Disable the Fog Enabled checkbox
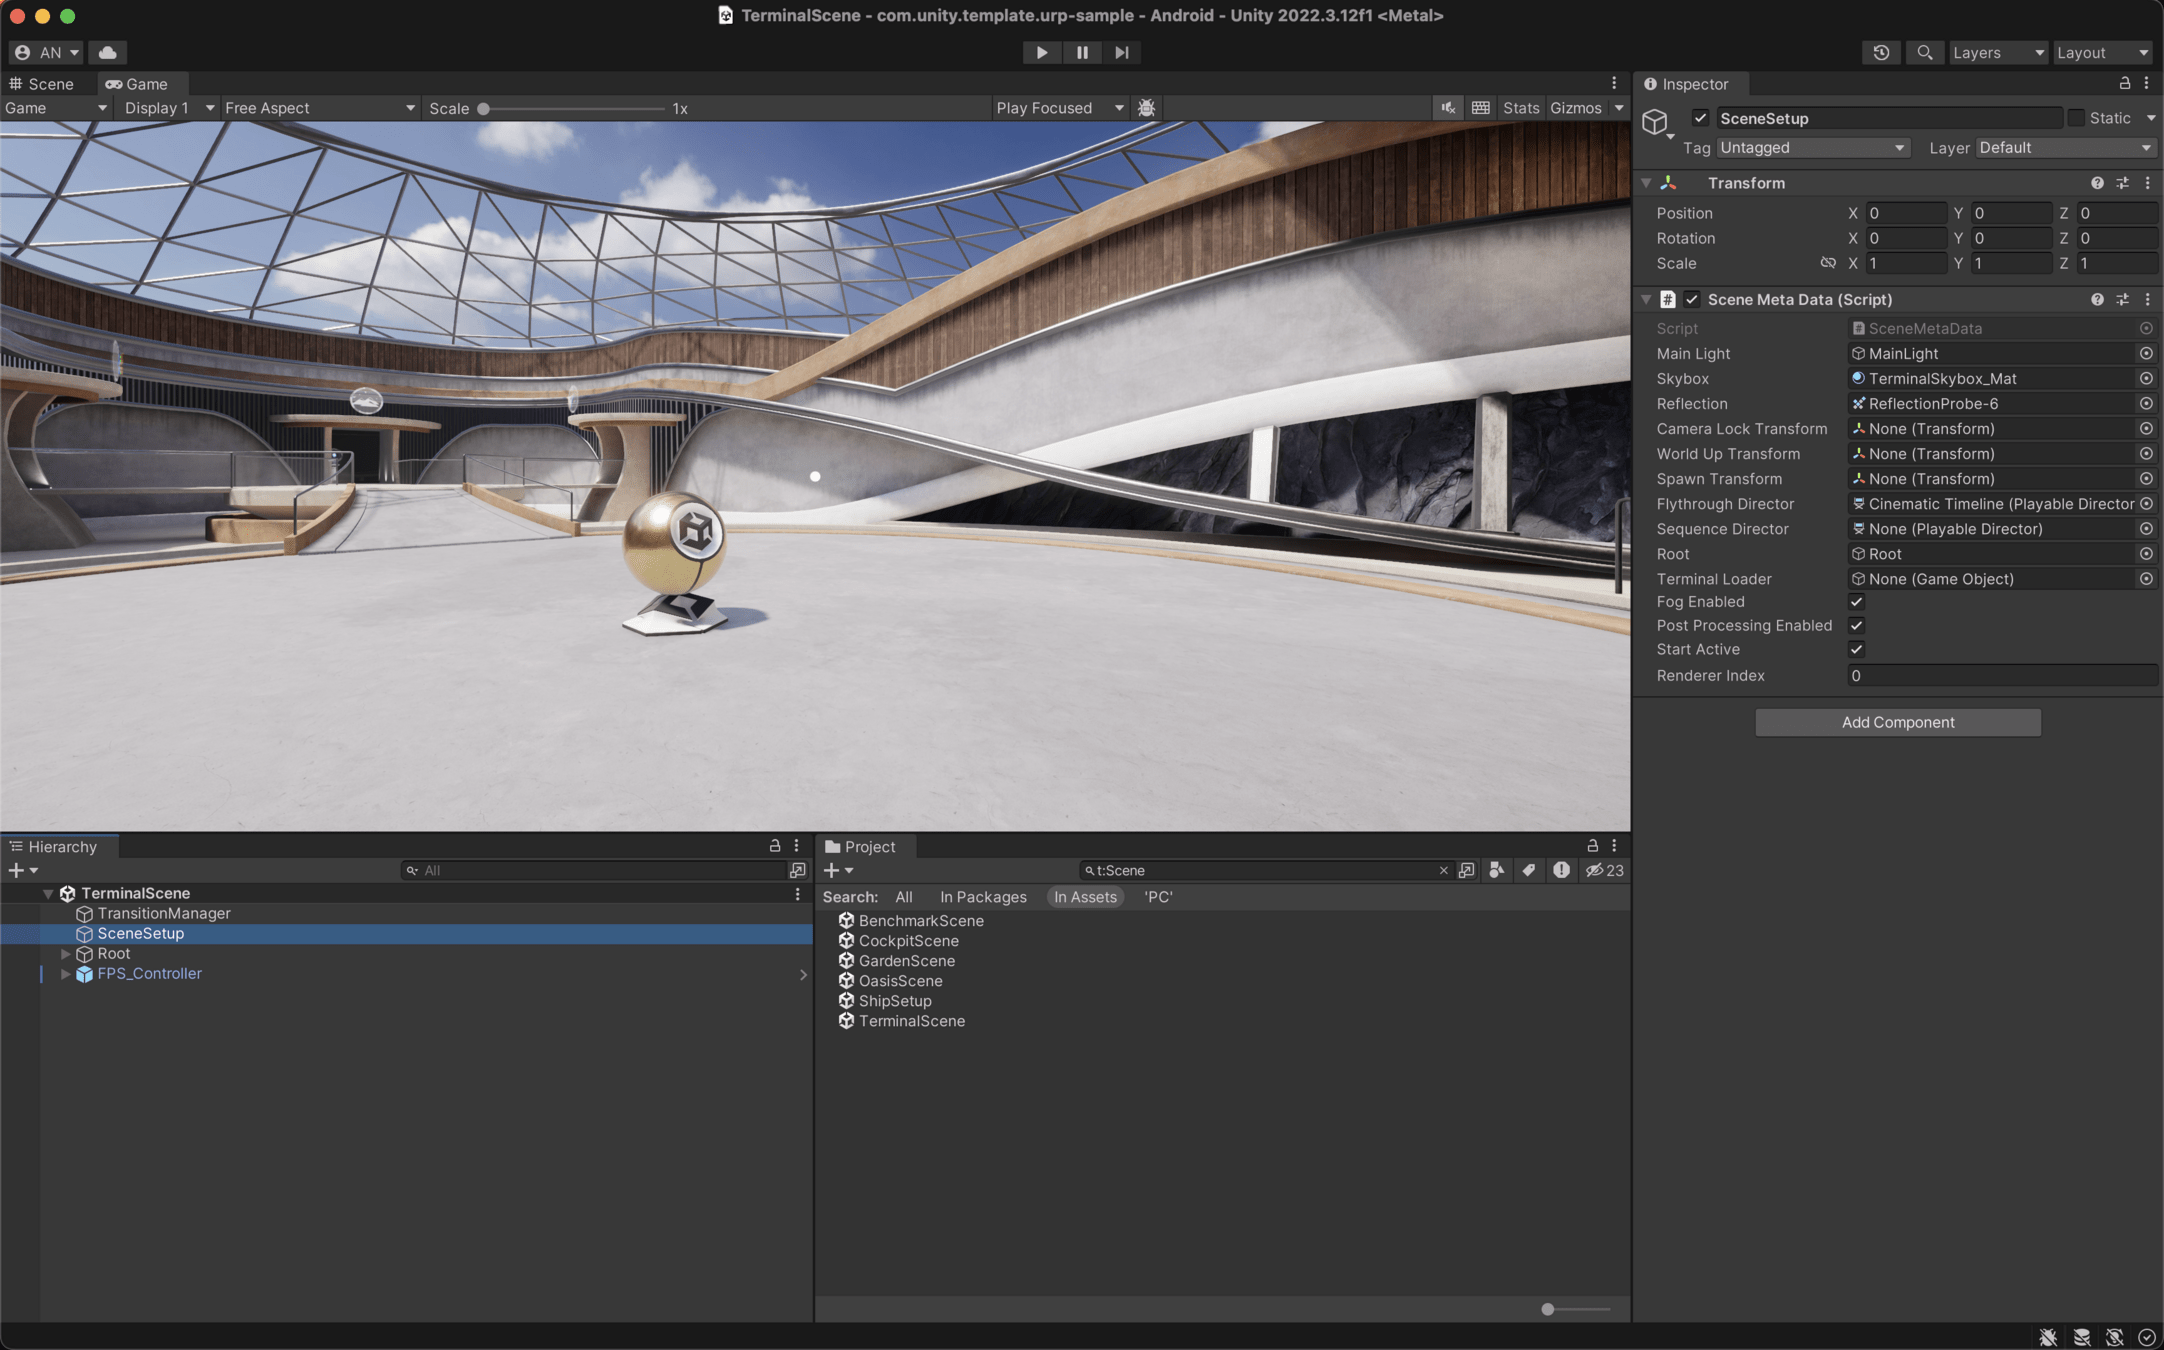This screenshot has height=1350, width=2164. [x=1856, y=602]
